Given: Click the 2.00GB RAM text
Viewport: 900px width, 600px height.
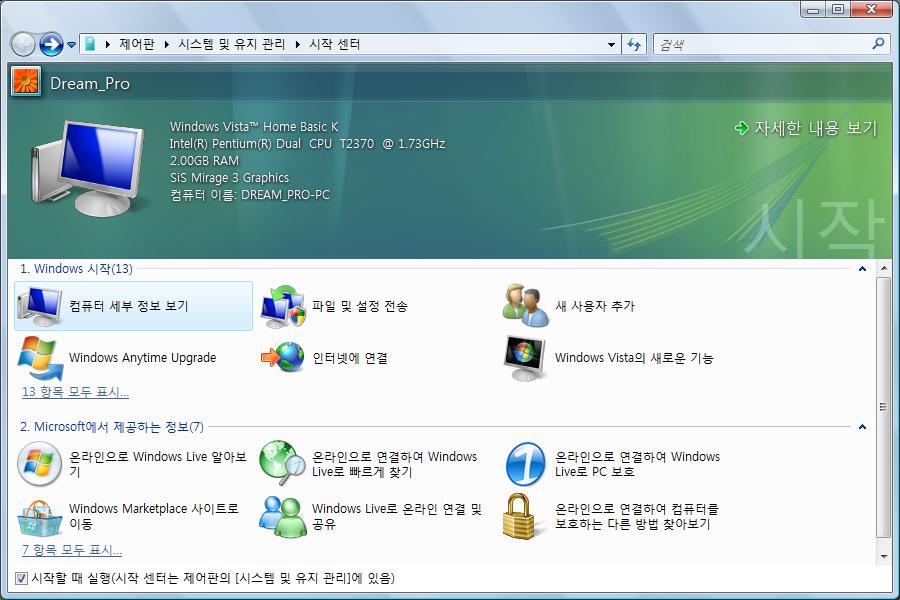Looking at the screenshot, I should click(204, 160).
